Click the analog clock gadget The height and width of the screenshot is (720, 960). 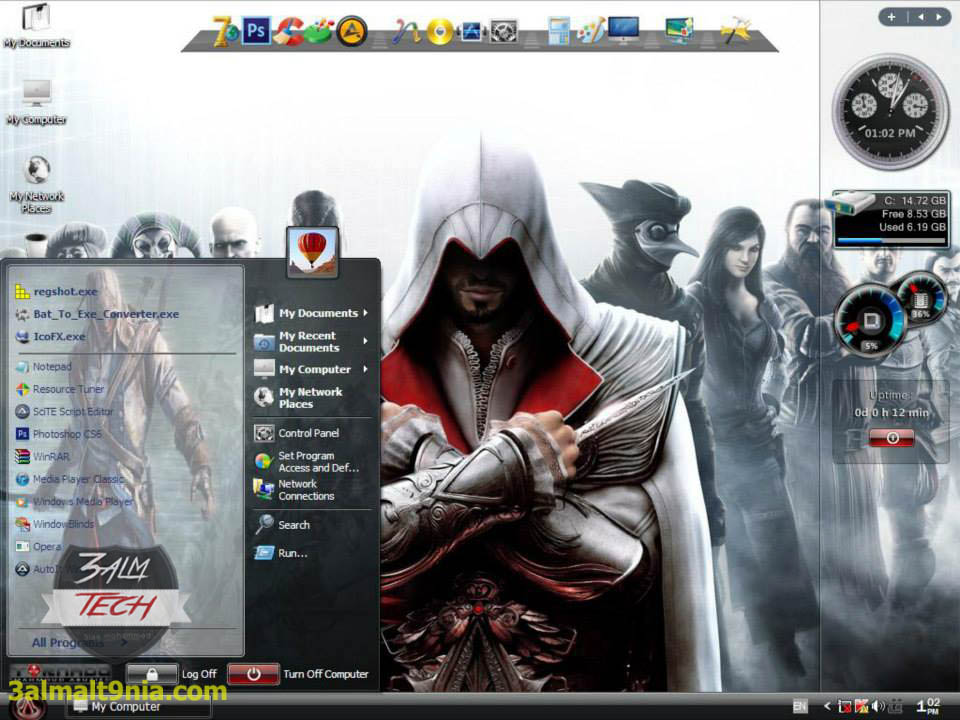coord(890,112)
